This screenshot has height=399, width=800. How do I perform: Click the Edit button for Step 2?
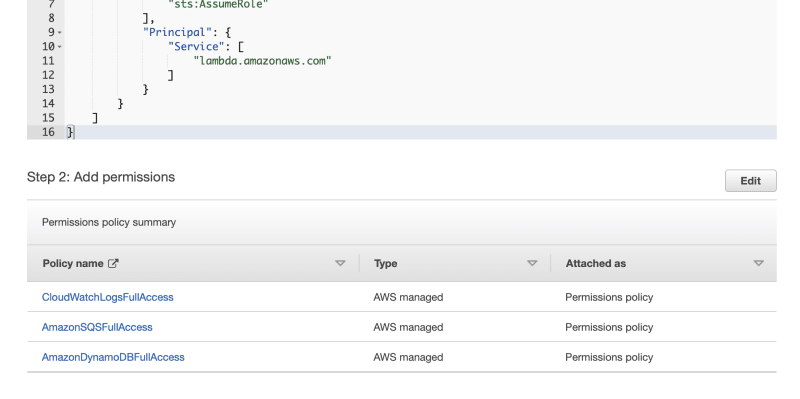tap(751, 181)
